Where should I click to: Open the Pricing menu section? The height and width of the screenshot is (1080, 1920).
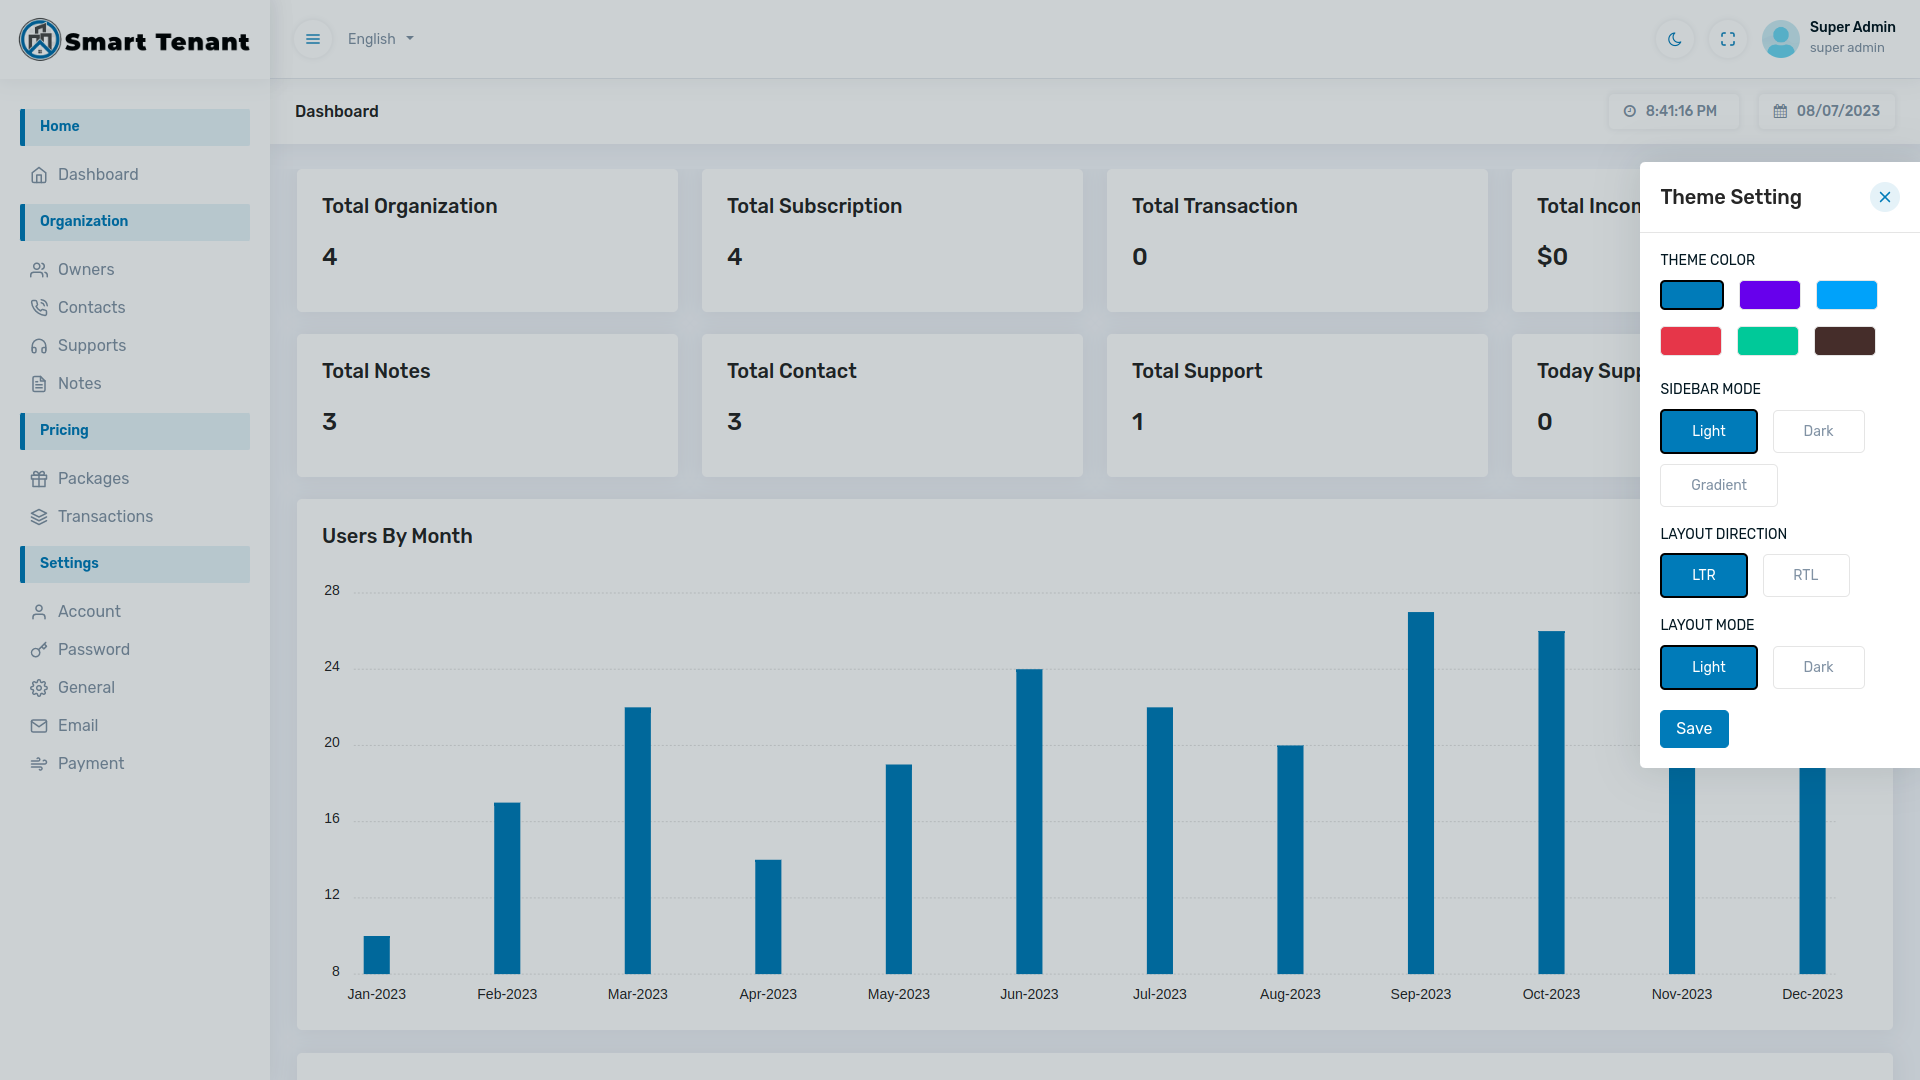(x=63, y=430)
